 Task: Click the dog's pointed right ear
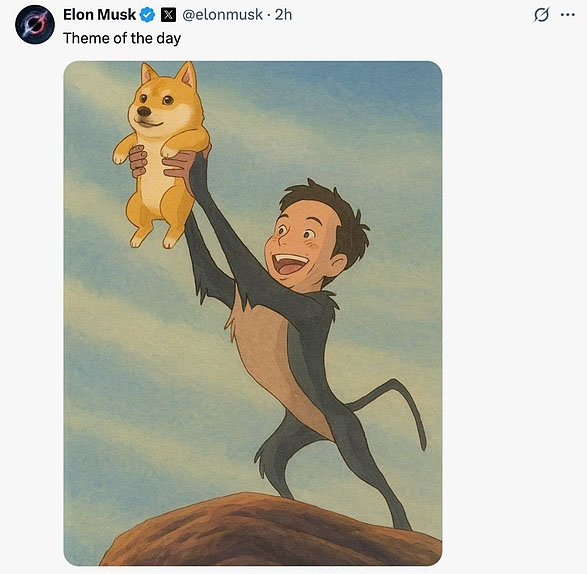[x=186, y=74]
